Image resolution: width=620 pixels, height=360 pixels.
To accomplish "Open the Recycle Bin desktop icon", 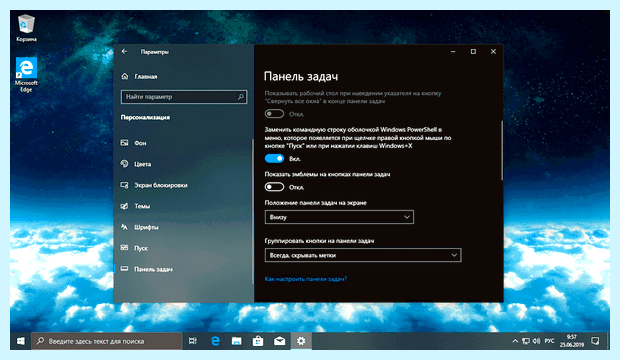I will pos(26,28).
